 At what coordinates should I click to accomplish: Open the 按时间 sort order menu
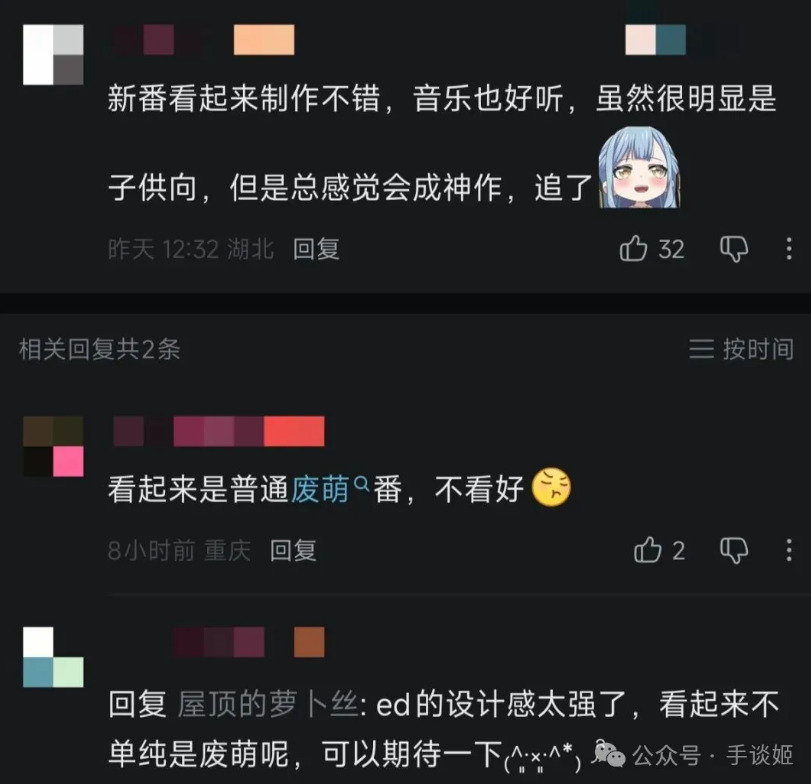[x=741, y=349]
